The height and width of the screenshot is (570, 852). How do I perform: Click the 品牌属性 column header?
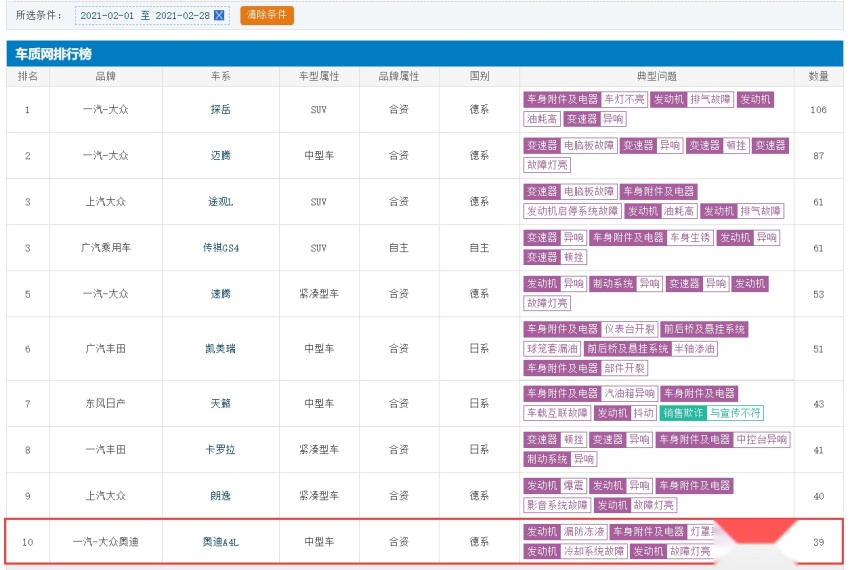coord(399,77)
